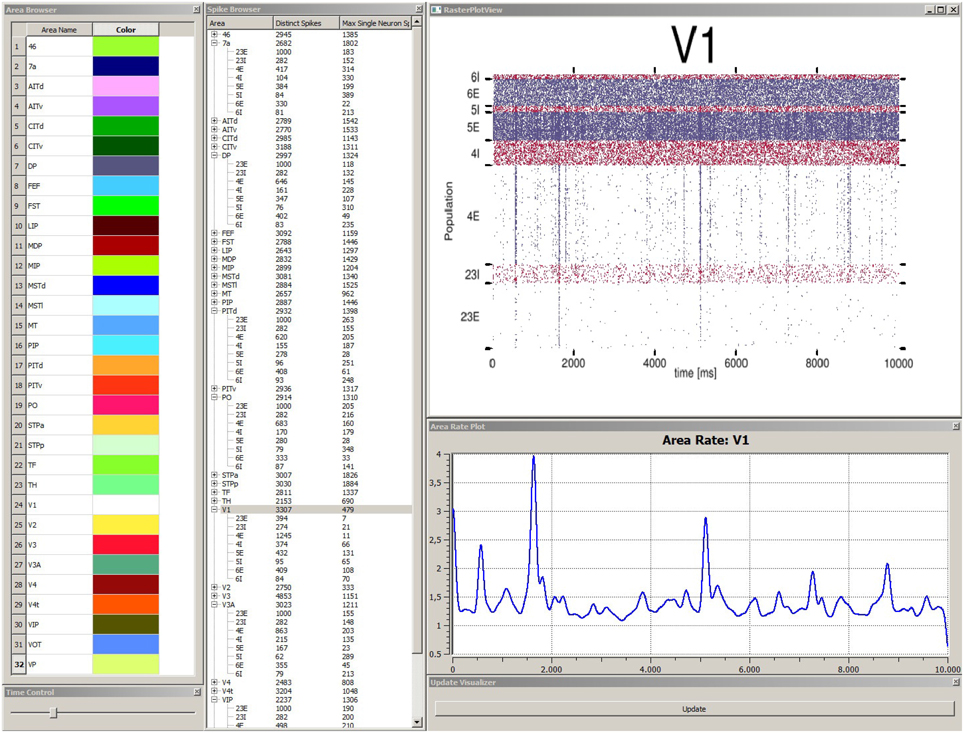This screenshot has height=733, width=964.
Task: Click the Max Single Neuron column header
Action: click(x=375, y=23)
